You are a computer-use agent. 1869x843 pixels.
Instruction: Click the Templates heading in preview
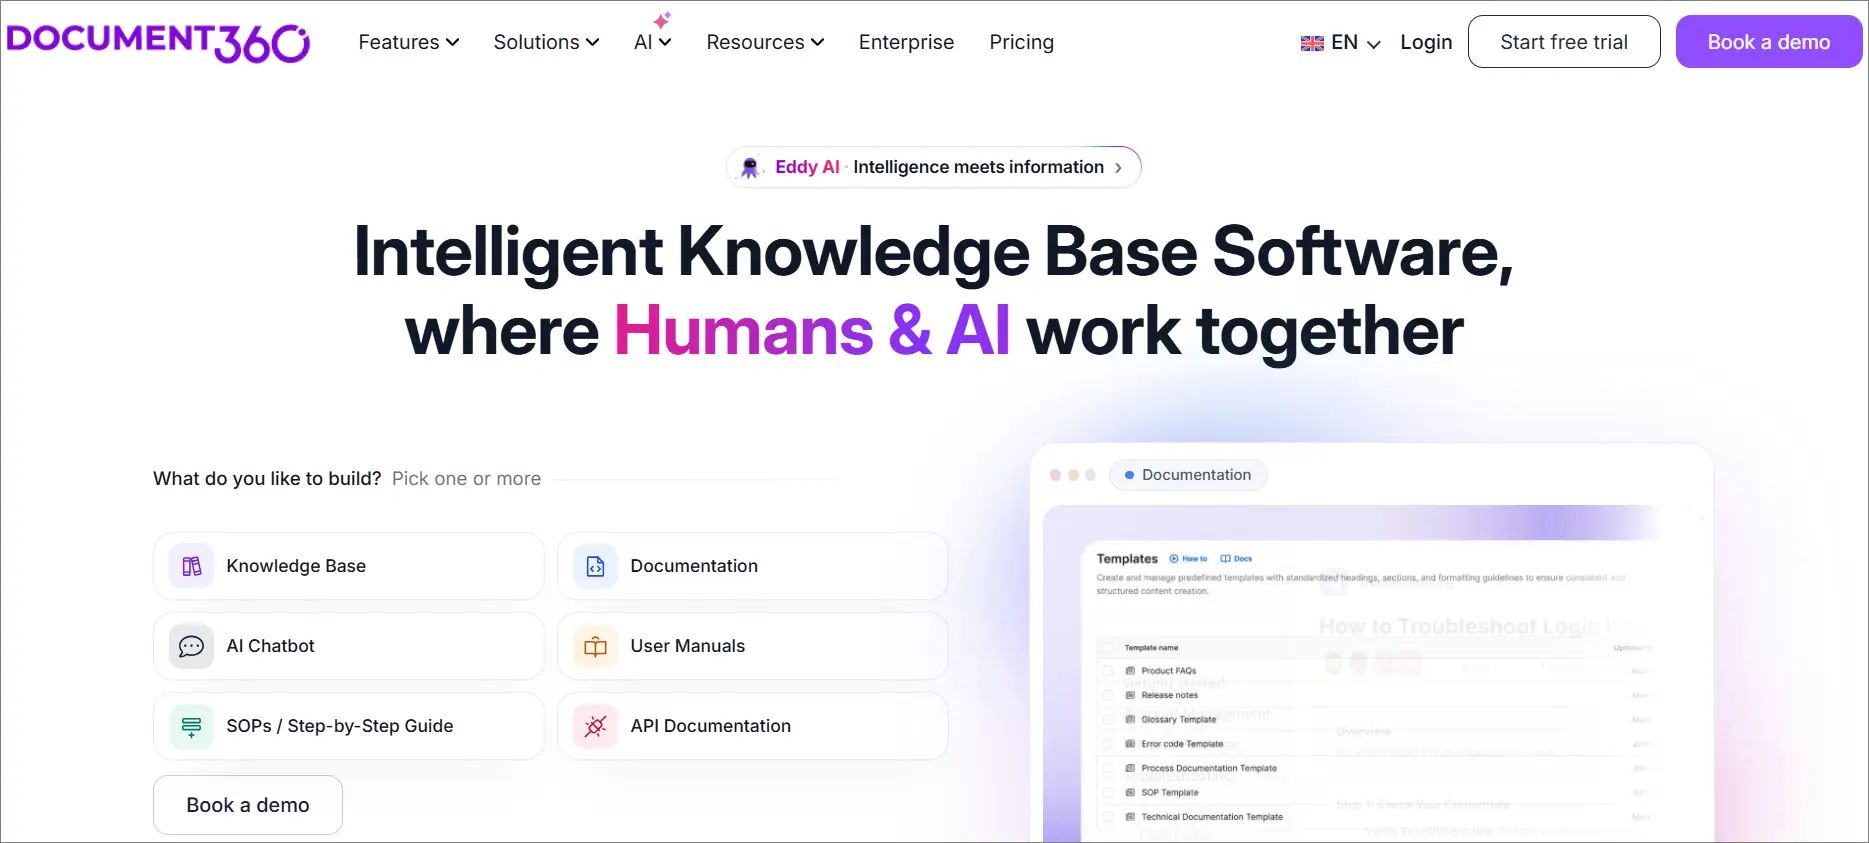1127,559
